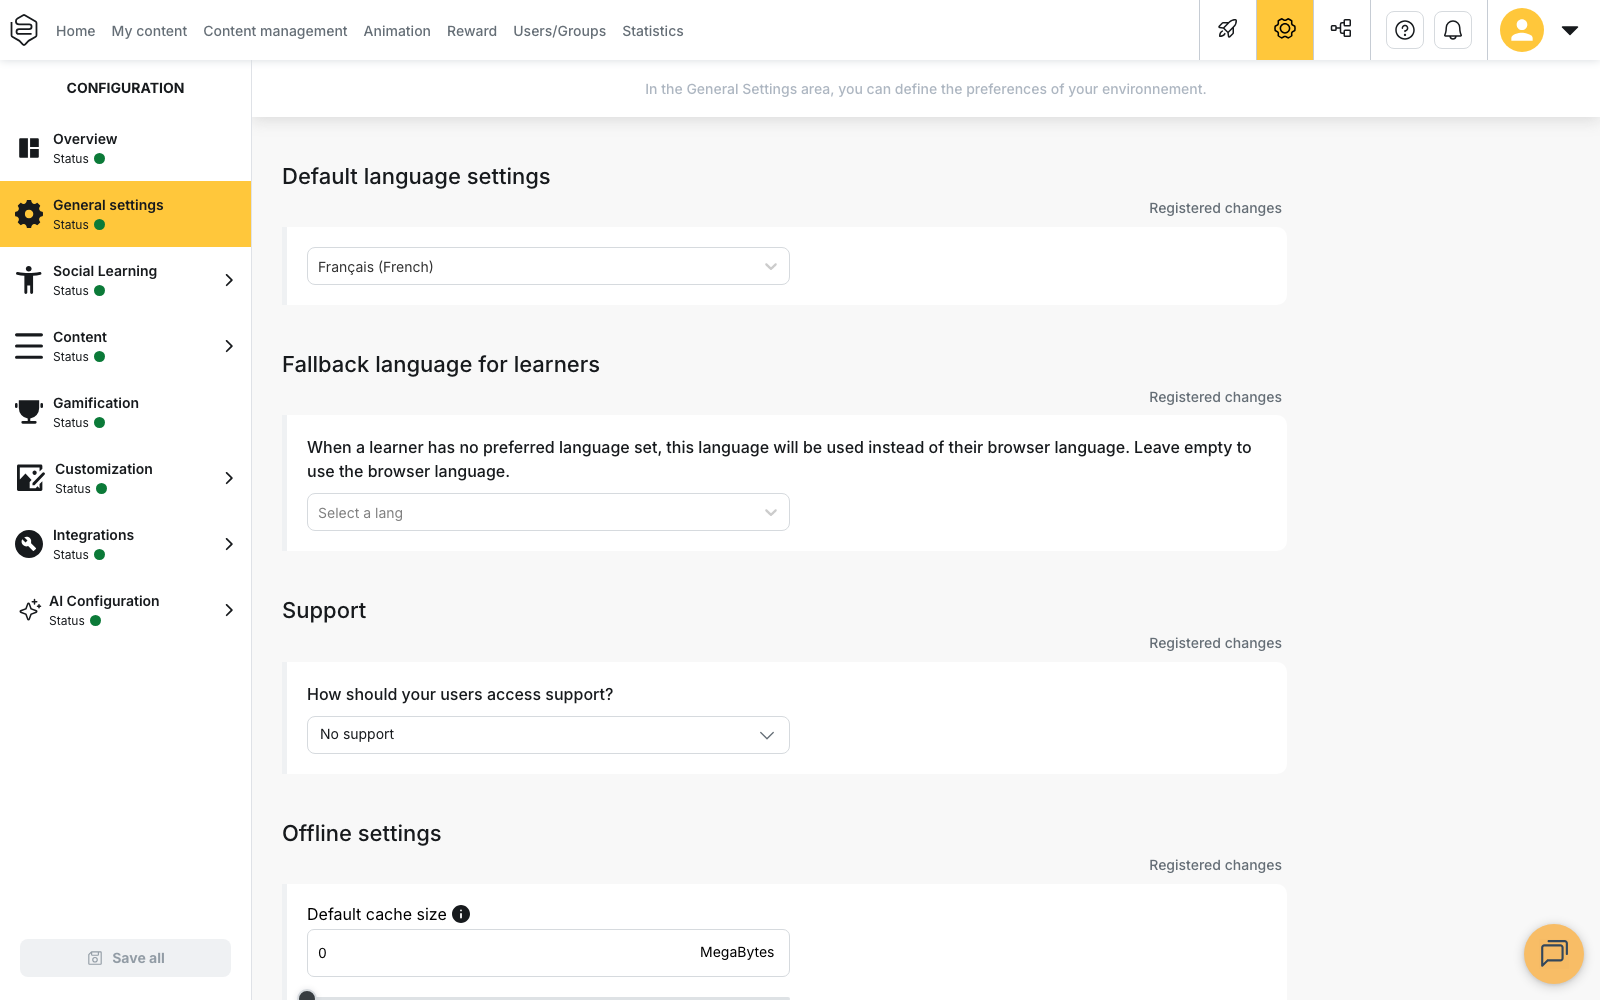This screenshot has width=1600, height=1000.
Task: Open the Reward menu
Action: pyautogui.click(x=472, y=31)
